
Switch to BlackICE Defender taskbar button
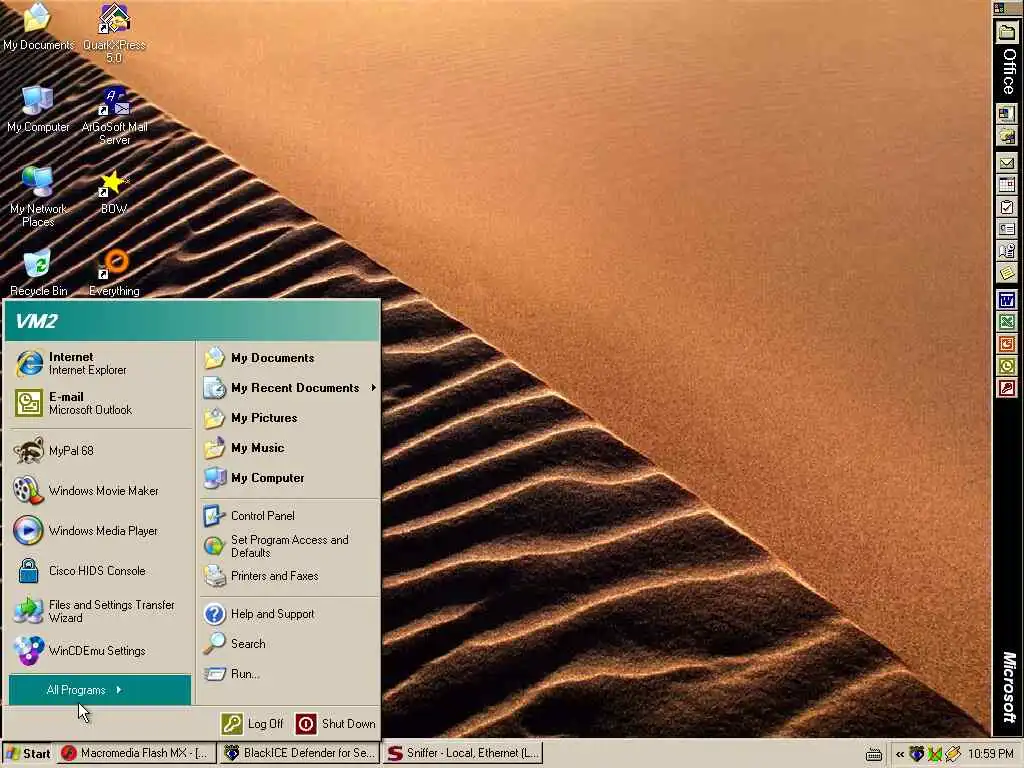pyautogui.click(x=299, y=753)
